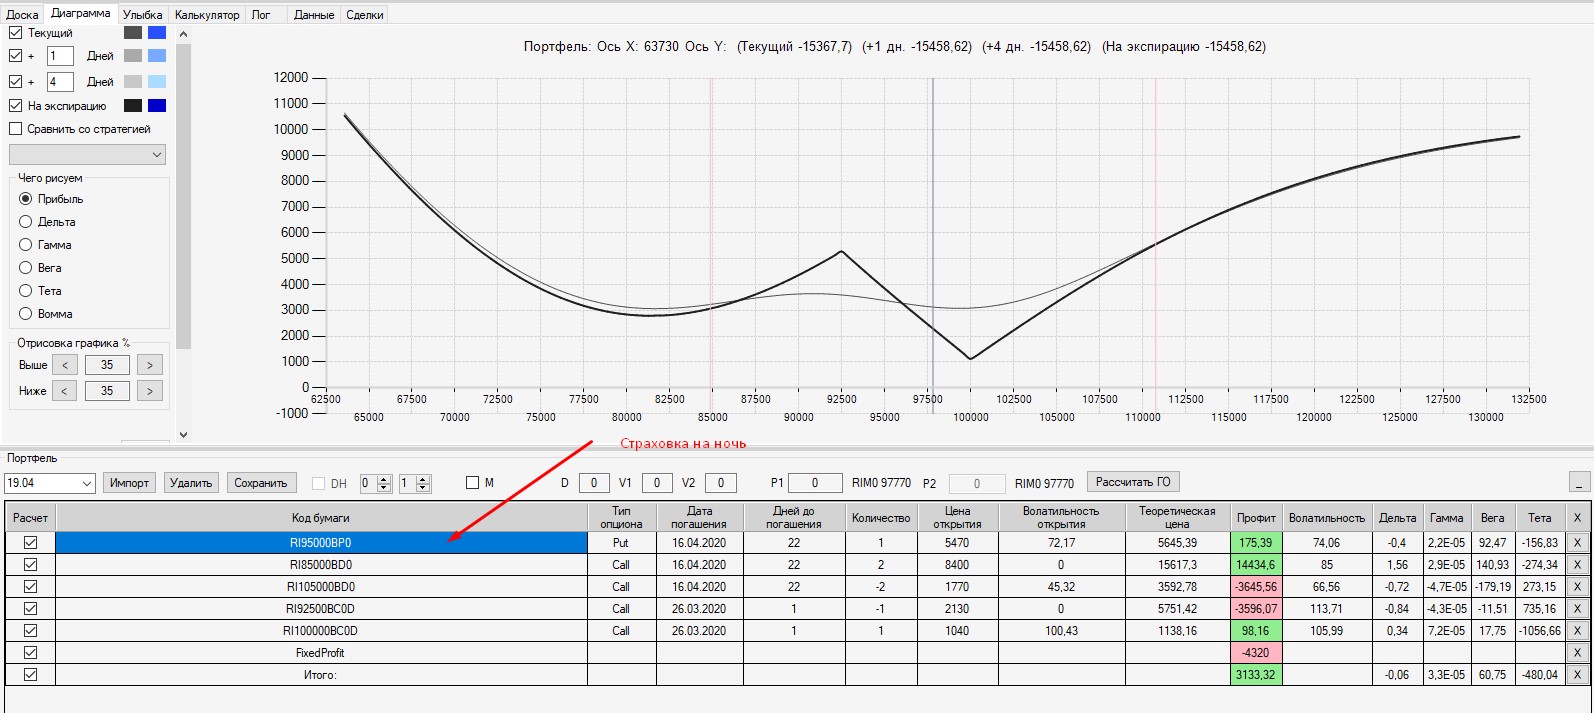Viewport: 1594px width, 713px height.
Task: Open the Калькулятор tab
Action: (x=207, y=15)
